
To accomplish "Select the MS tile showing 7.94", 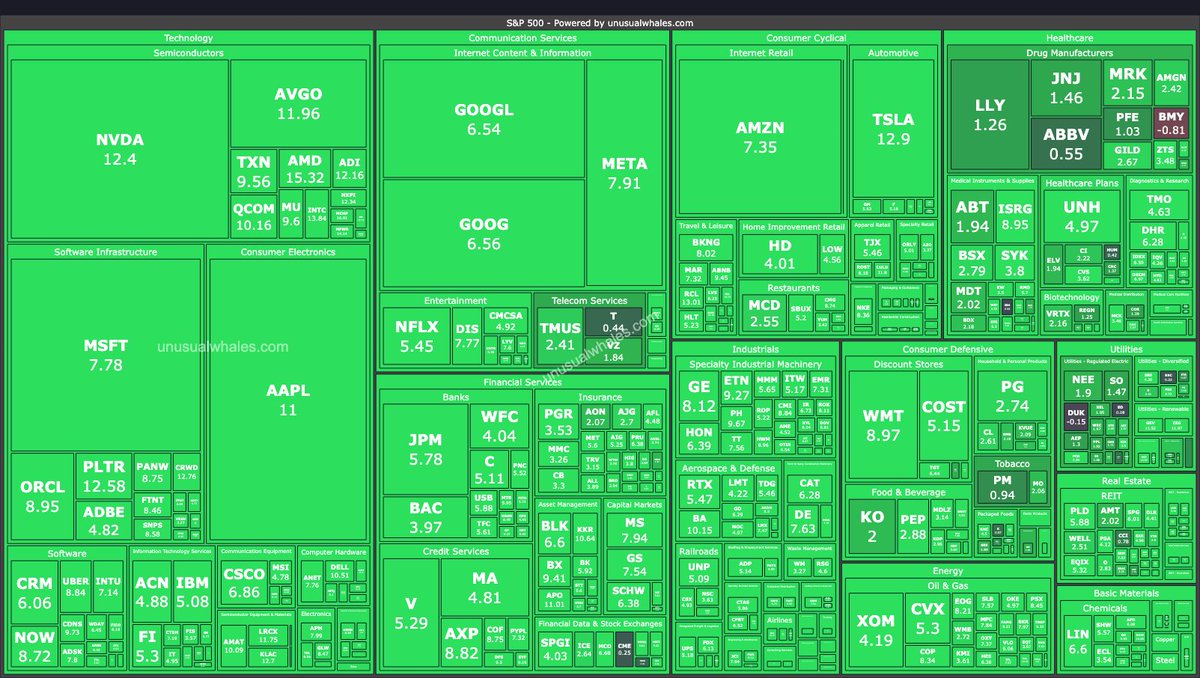I will [x=635, y=531].
